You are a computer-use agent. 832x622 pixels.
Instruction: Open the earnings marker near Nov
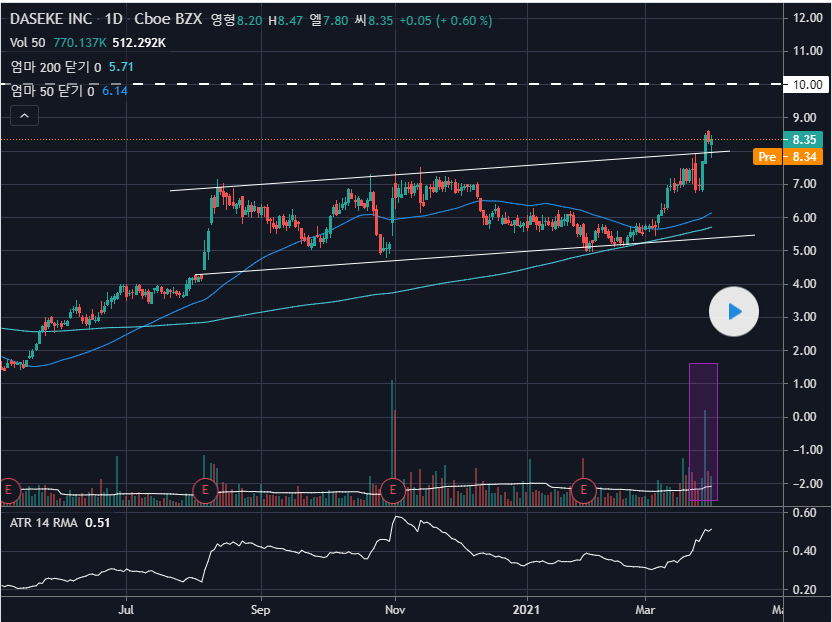[394, 490]
